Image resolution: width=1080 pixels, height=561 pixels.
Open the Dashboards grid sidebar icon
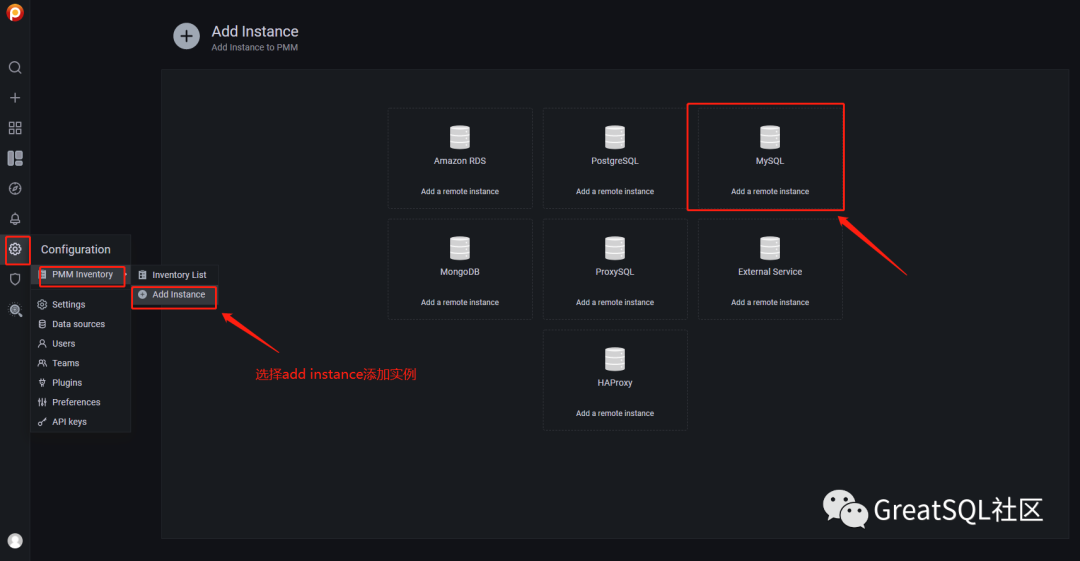14,128
